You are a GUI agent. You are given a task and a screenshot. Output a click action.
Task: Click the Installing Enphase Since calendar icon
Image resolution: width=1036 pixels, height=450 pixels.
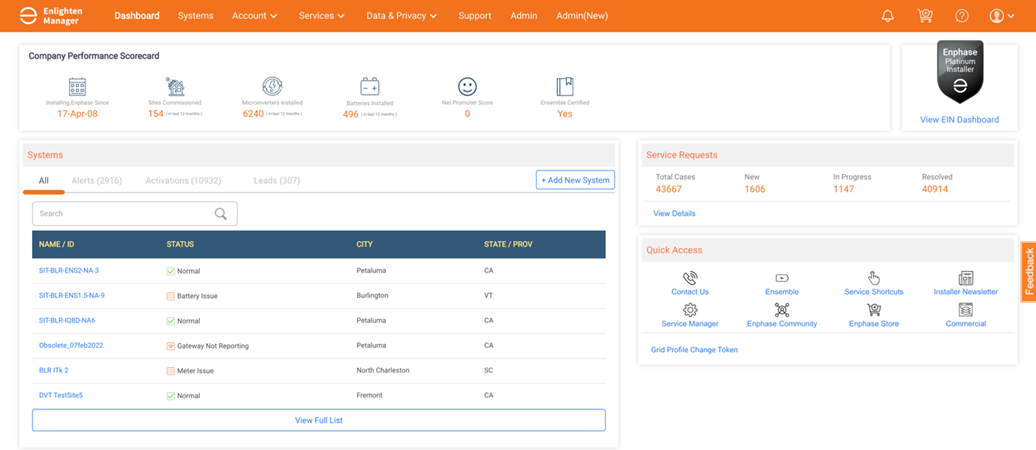(77, 87)
